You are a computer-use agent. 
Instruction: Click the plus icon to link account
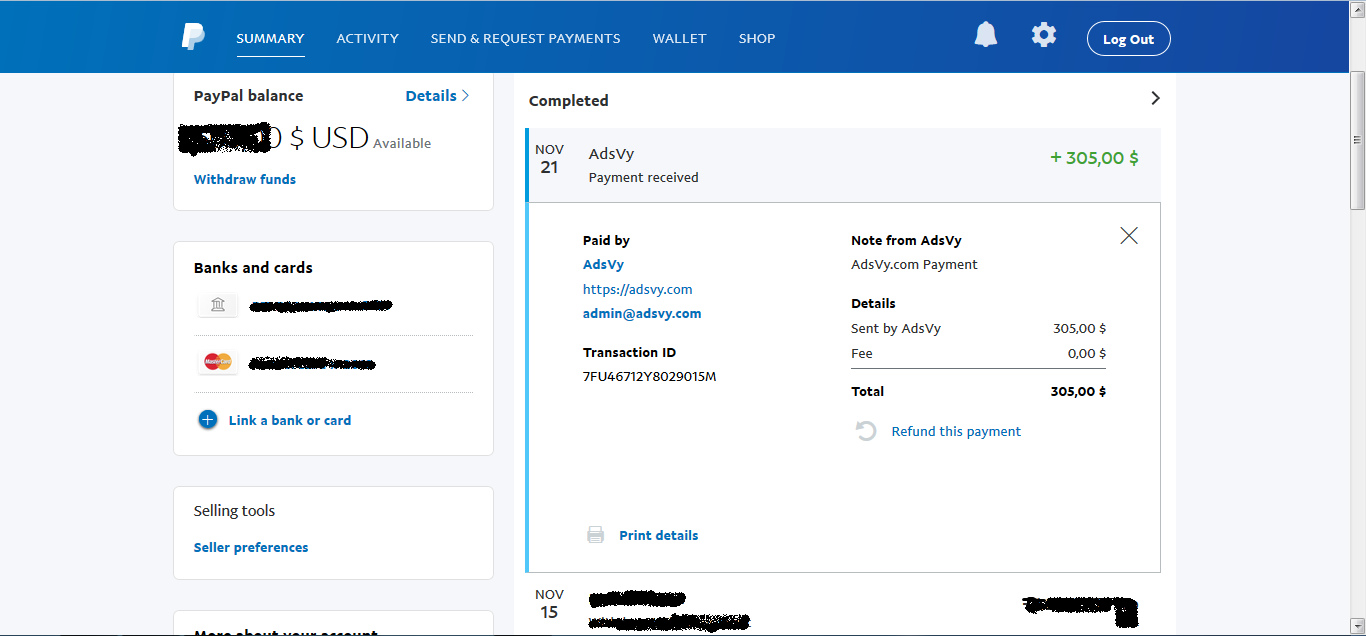pos(207,420)
